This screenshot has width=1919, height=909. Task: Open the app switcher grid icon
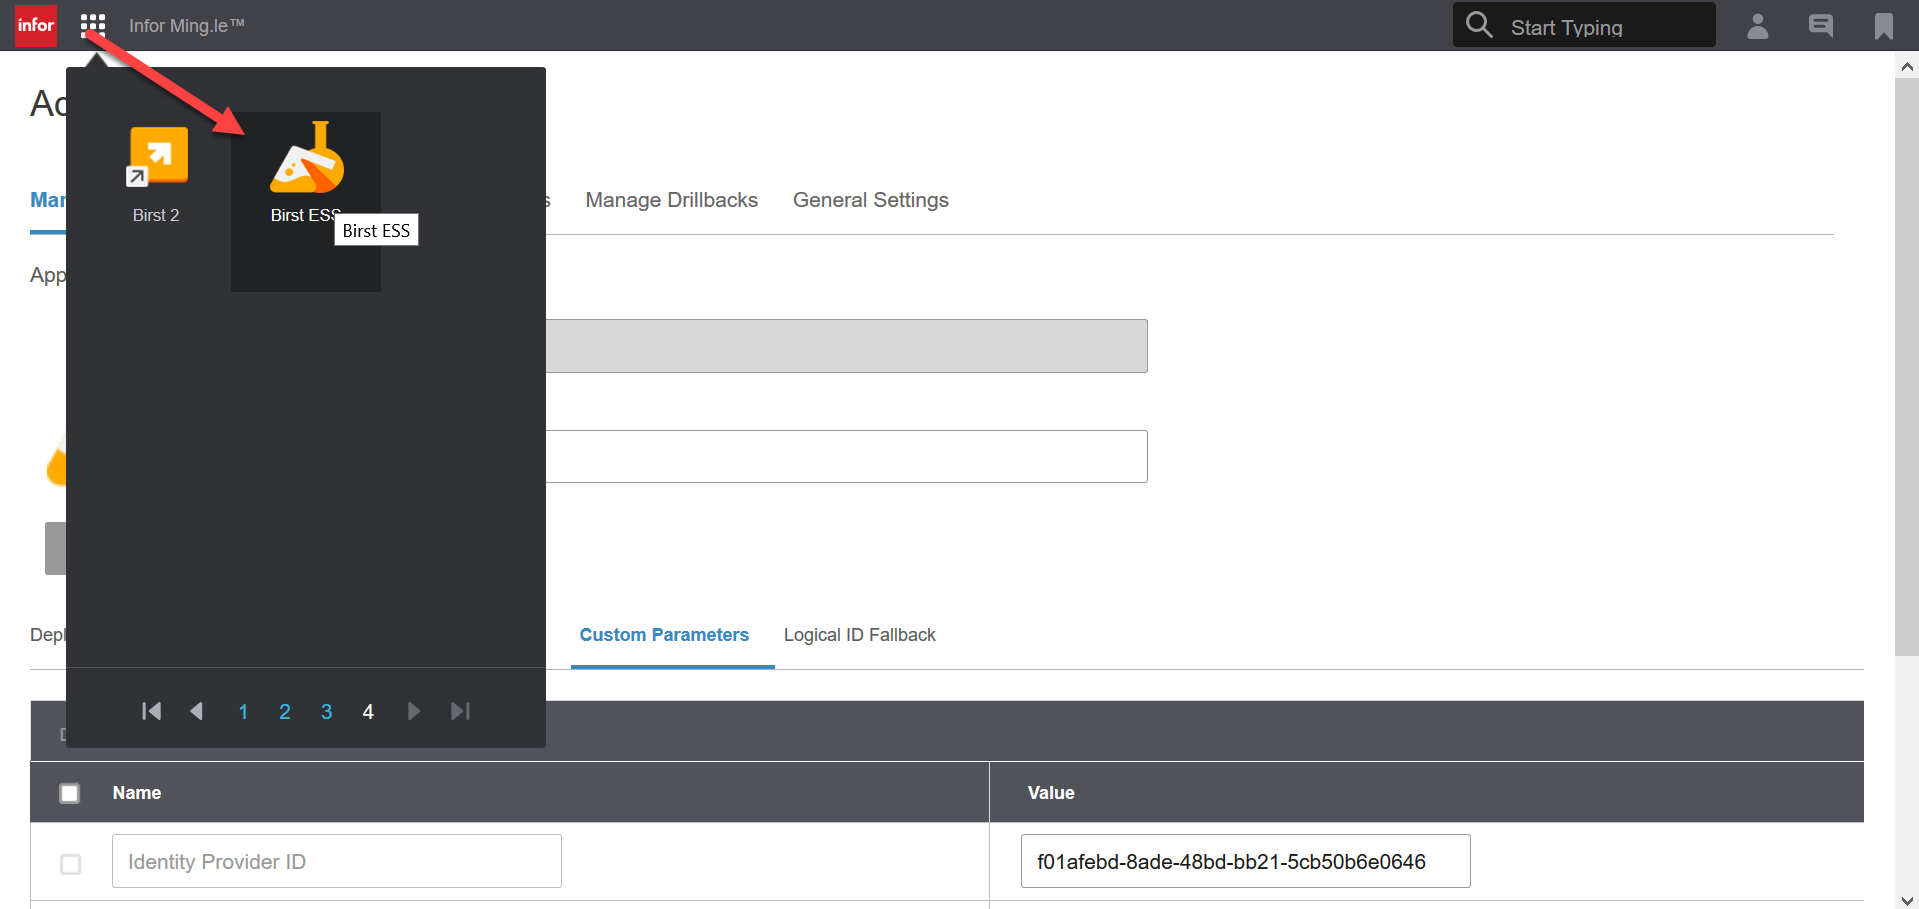(93, 25)
